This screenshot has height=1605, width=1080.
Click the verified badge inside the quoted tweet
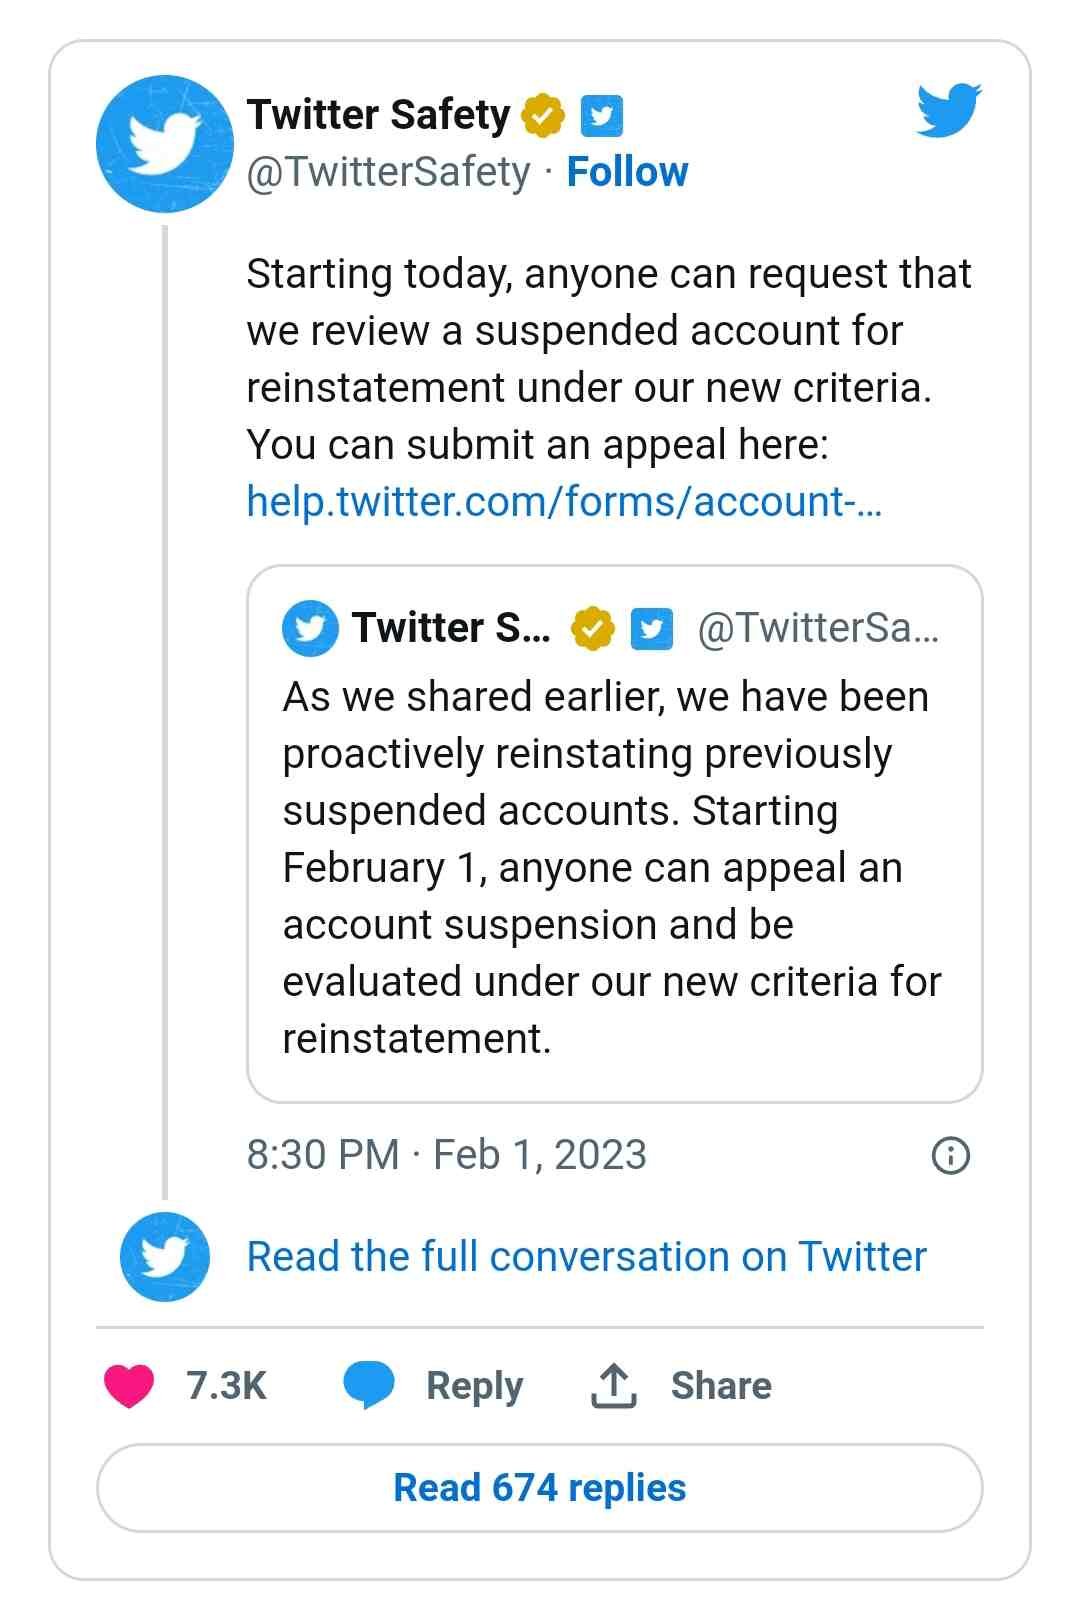coord(592,629)
